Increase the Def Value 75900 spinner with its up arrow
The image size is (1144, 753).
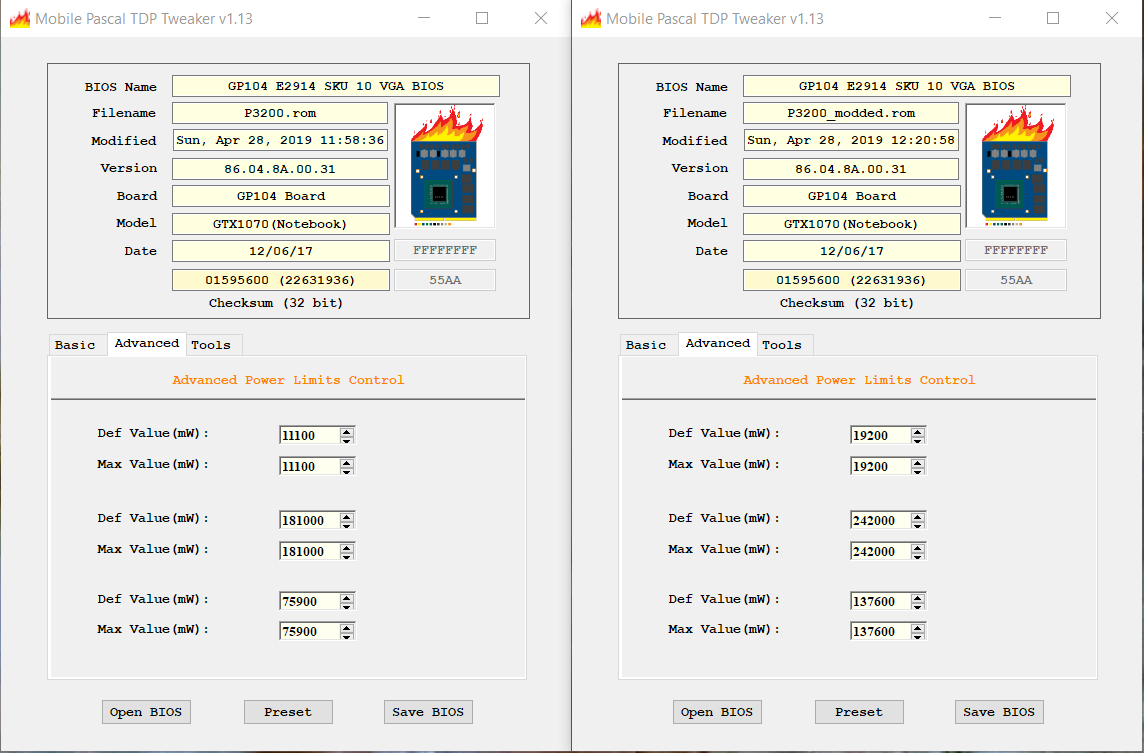pyautogui.click(x=347, y=598)
